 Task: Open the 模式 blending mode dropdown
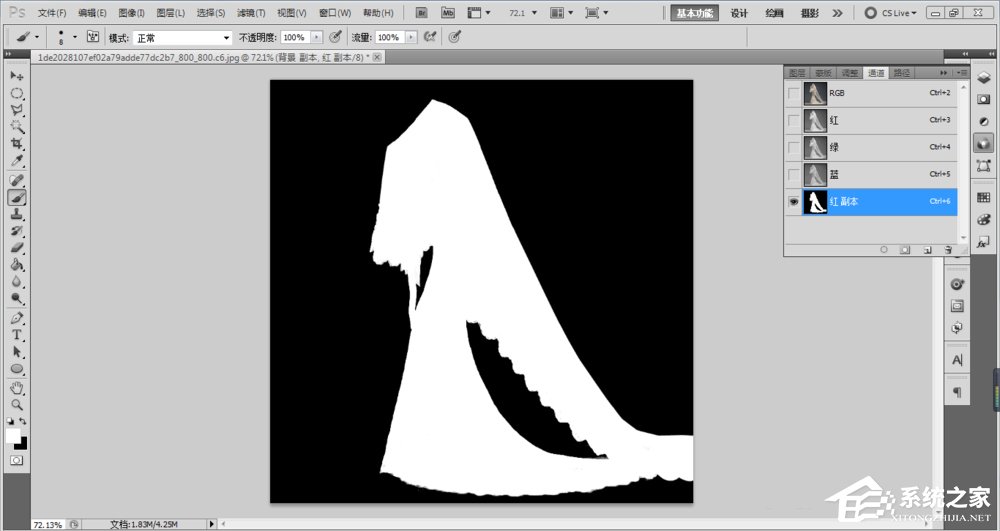tap(183, 37)
